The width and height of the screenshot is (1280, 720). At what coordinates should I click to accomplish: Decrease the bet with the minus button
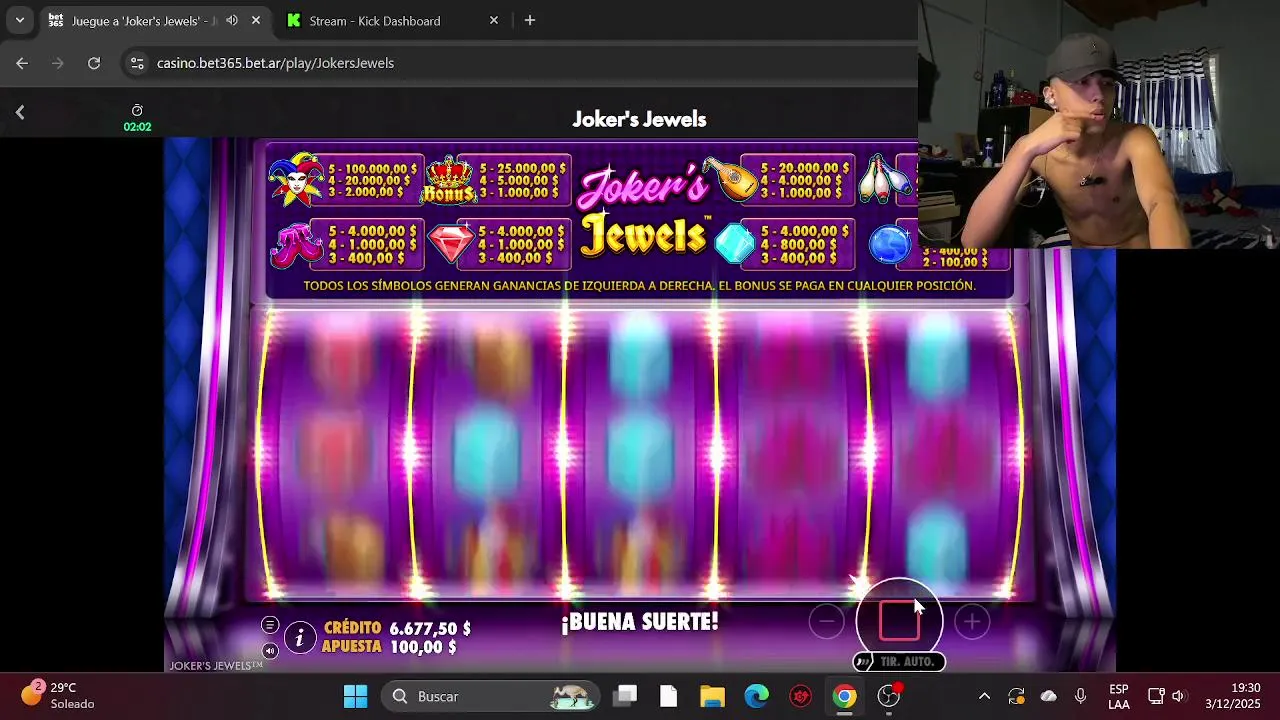pos(826,622)
